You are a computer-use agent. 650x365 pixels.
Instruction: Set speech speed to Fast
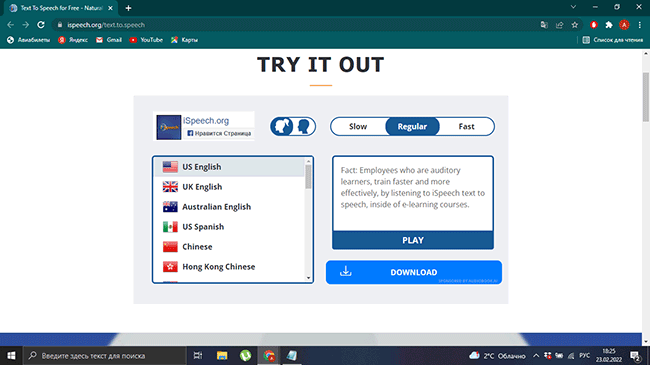point(466,127)
